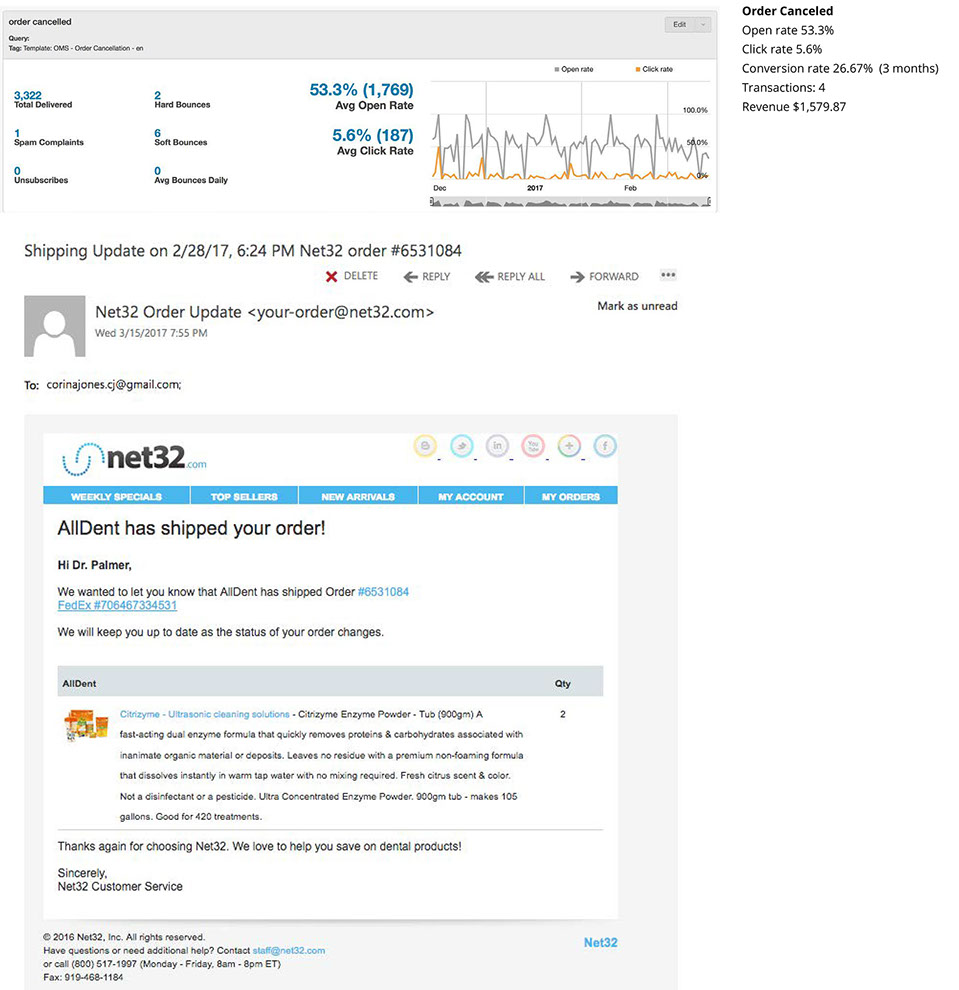Open the YouTube social icon
959x990 pixels.
click(533, 446)
